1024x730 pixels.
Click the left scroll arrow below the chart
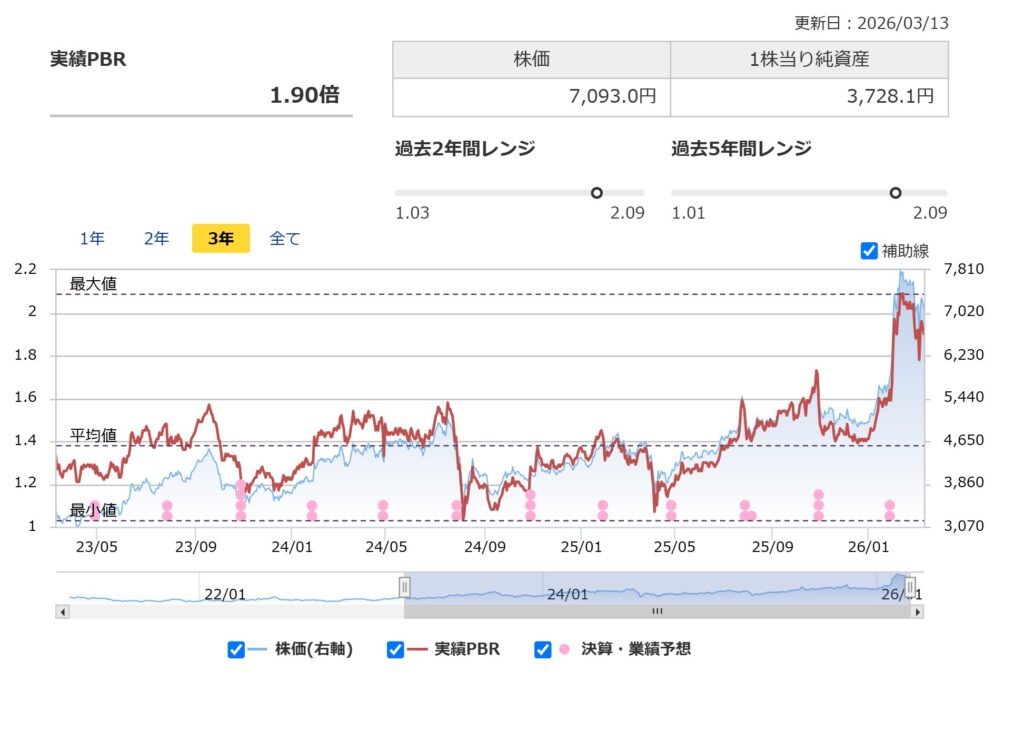(x=63, y=611)
